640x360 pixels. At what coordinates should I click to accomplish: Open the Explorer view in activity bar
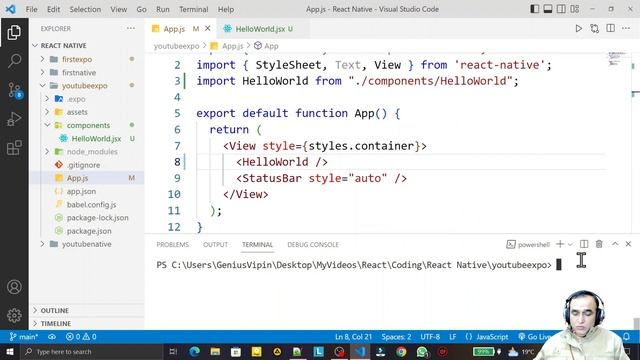coord(14,32)
